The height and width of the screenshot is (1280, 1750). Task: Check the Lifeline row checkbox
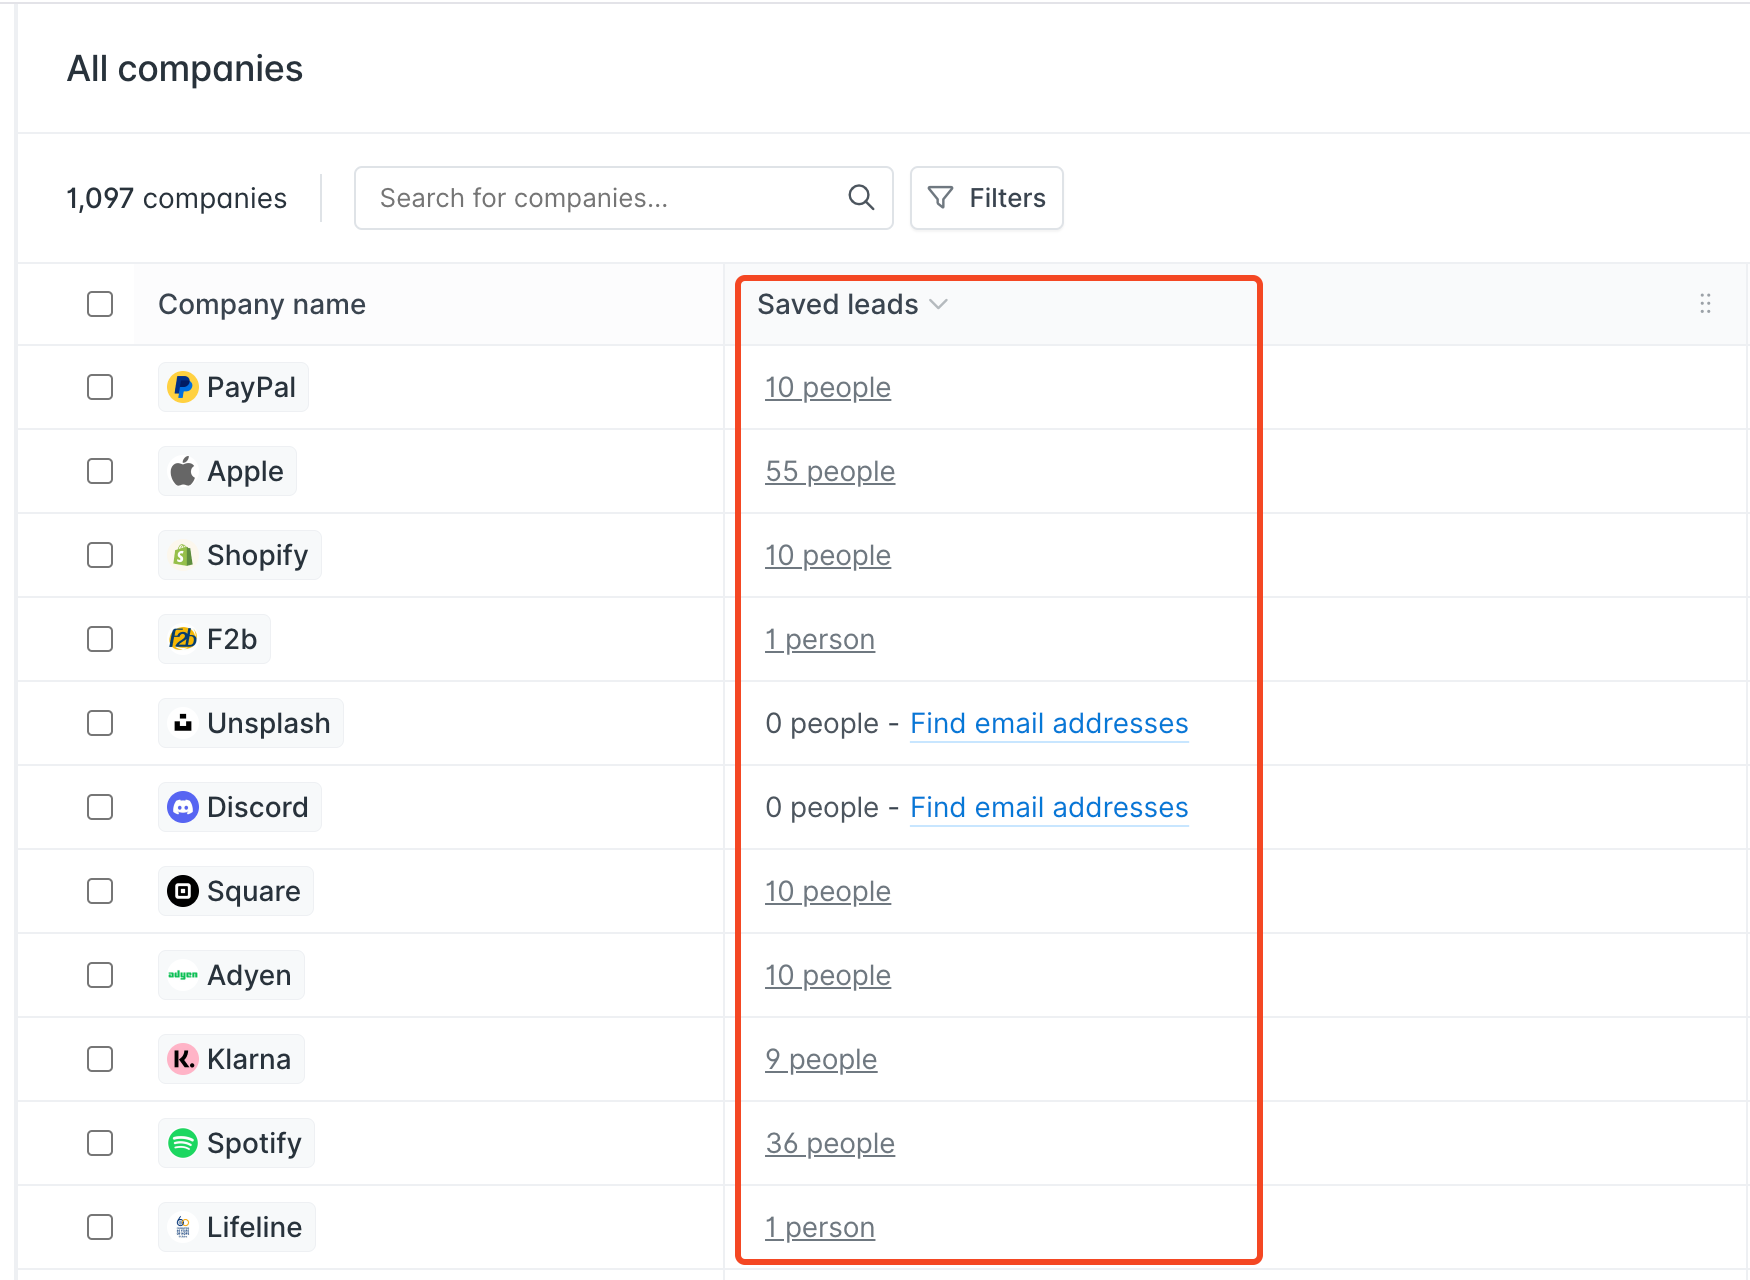click(100, 1227)
